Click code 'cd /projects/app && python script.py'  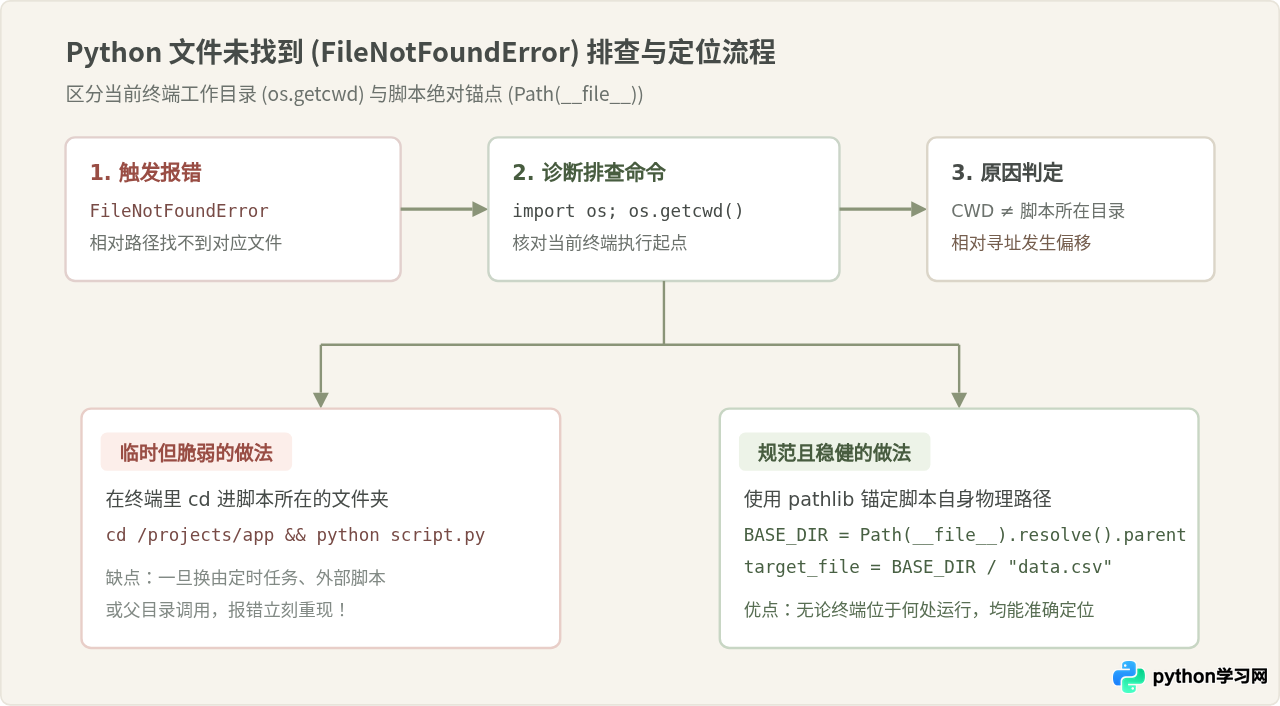coord(296,535)
